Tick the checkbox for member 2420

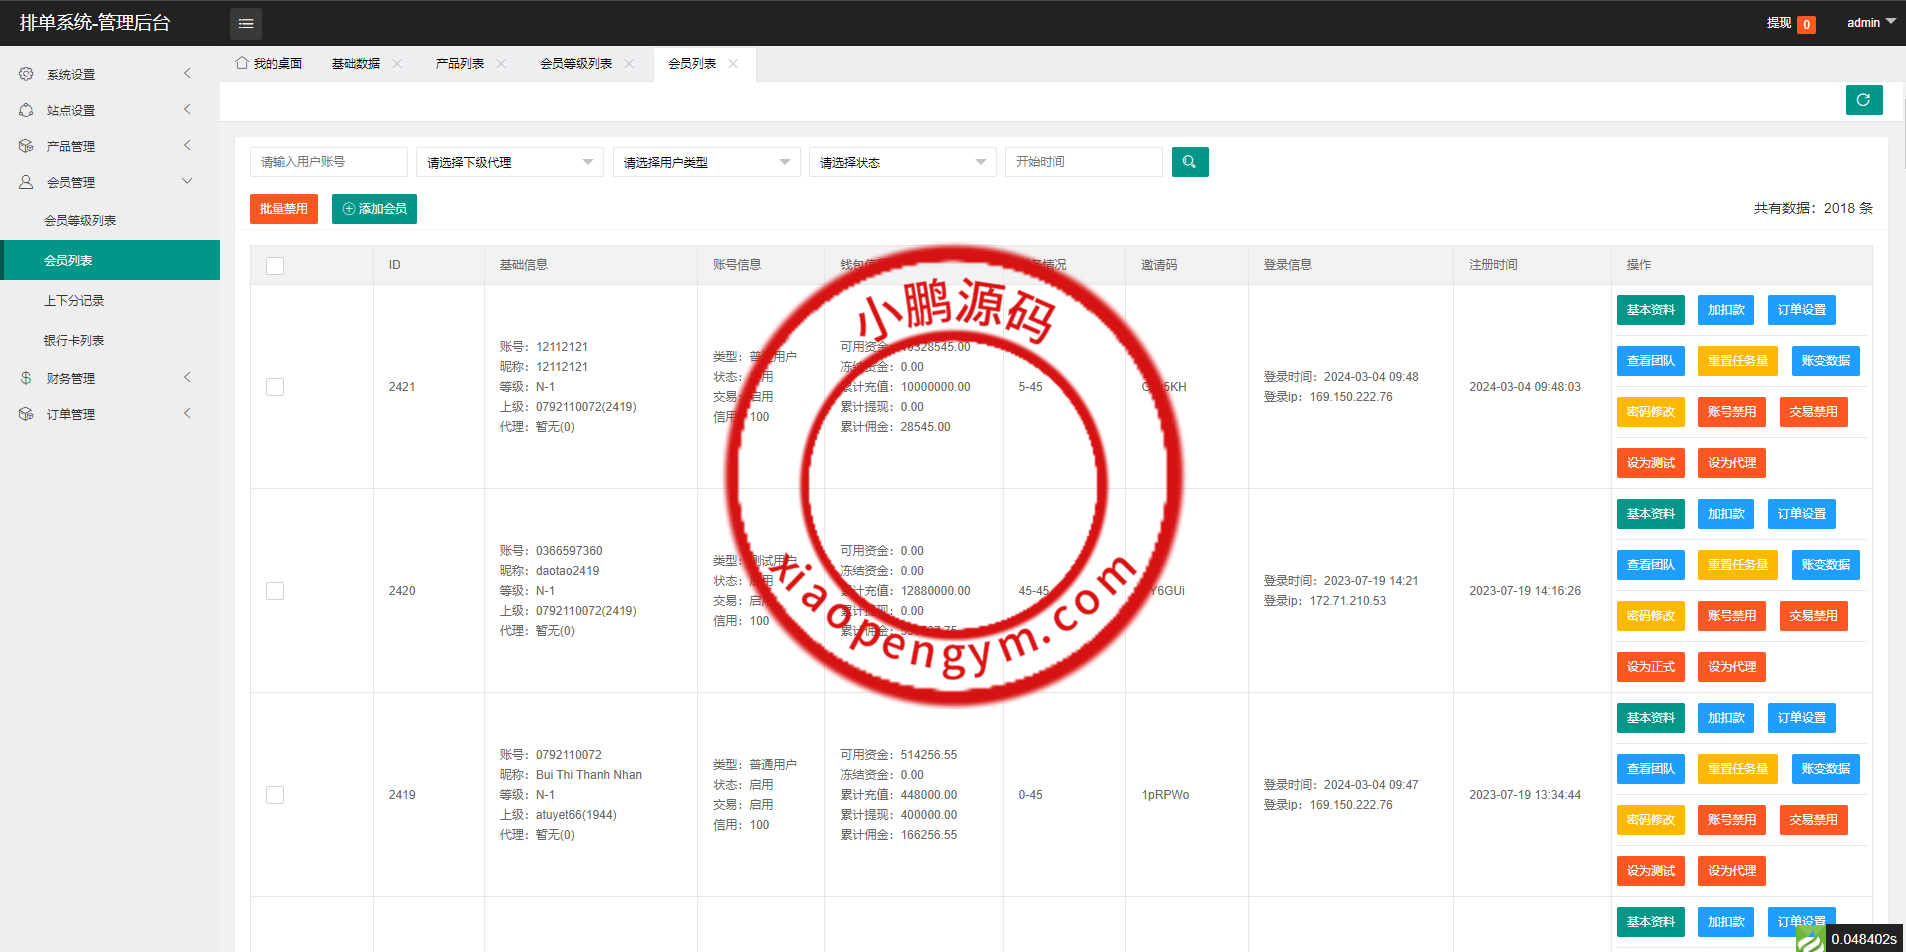click(275, 591)
